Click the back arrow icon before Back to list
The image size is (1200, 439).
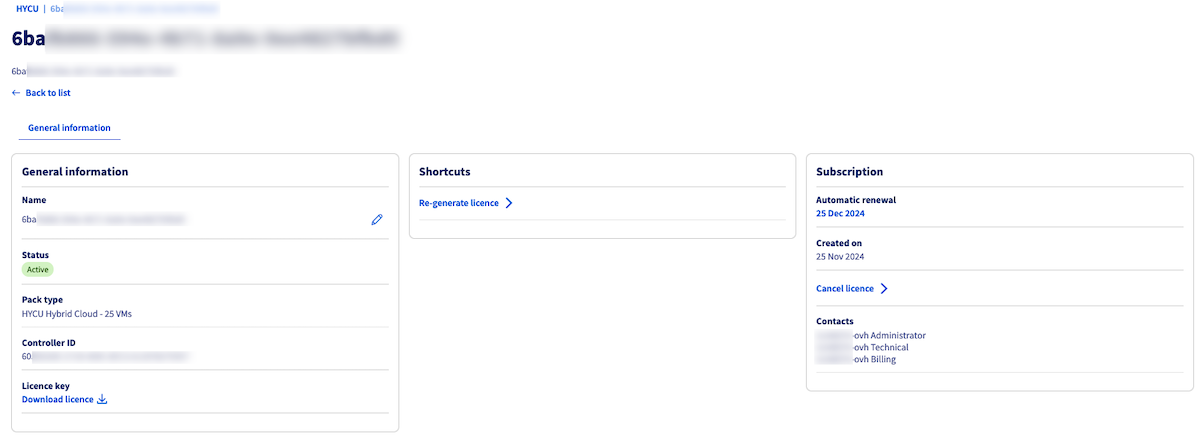coord(16,93)
